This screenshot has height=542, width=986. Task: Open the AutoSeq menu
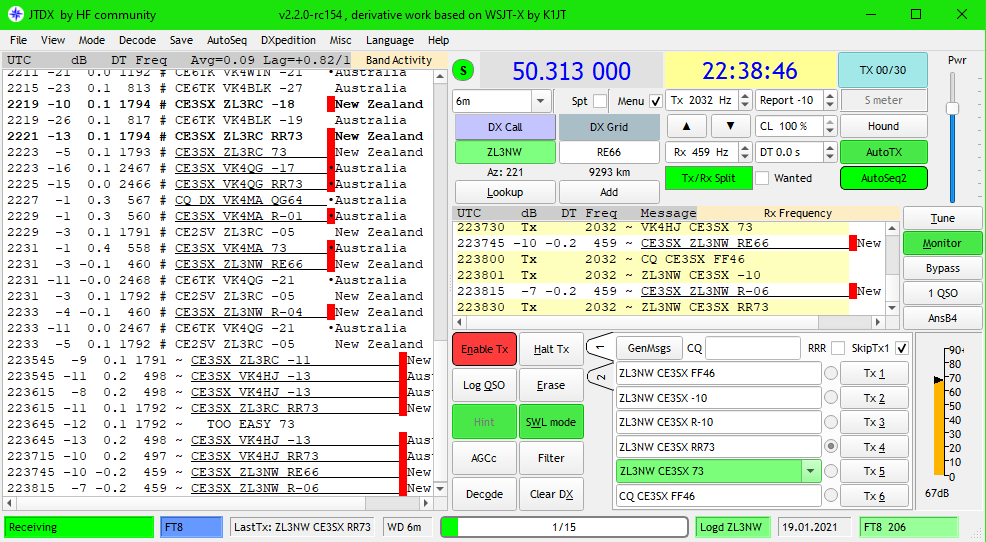point(226,40)
